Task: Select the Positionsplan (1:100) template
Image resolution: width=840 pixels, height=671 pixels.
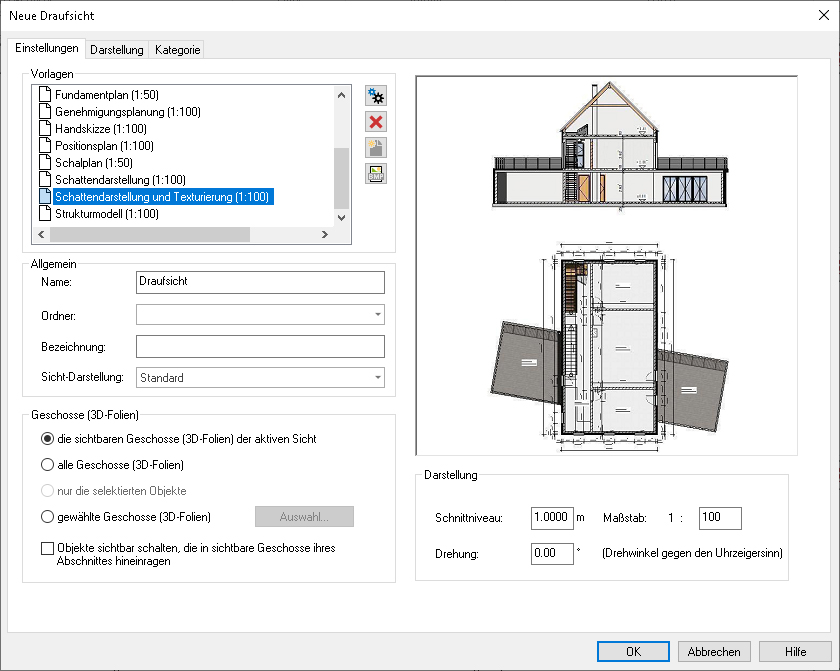Action: (x=104, y=146)
